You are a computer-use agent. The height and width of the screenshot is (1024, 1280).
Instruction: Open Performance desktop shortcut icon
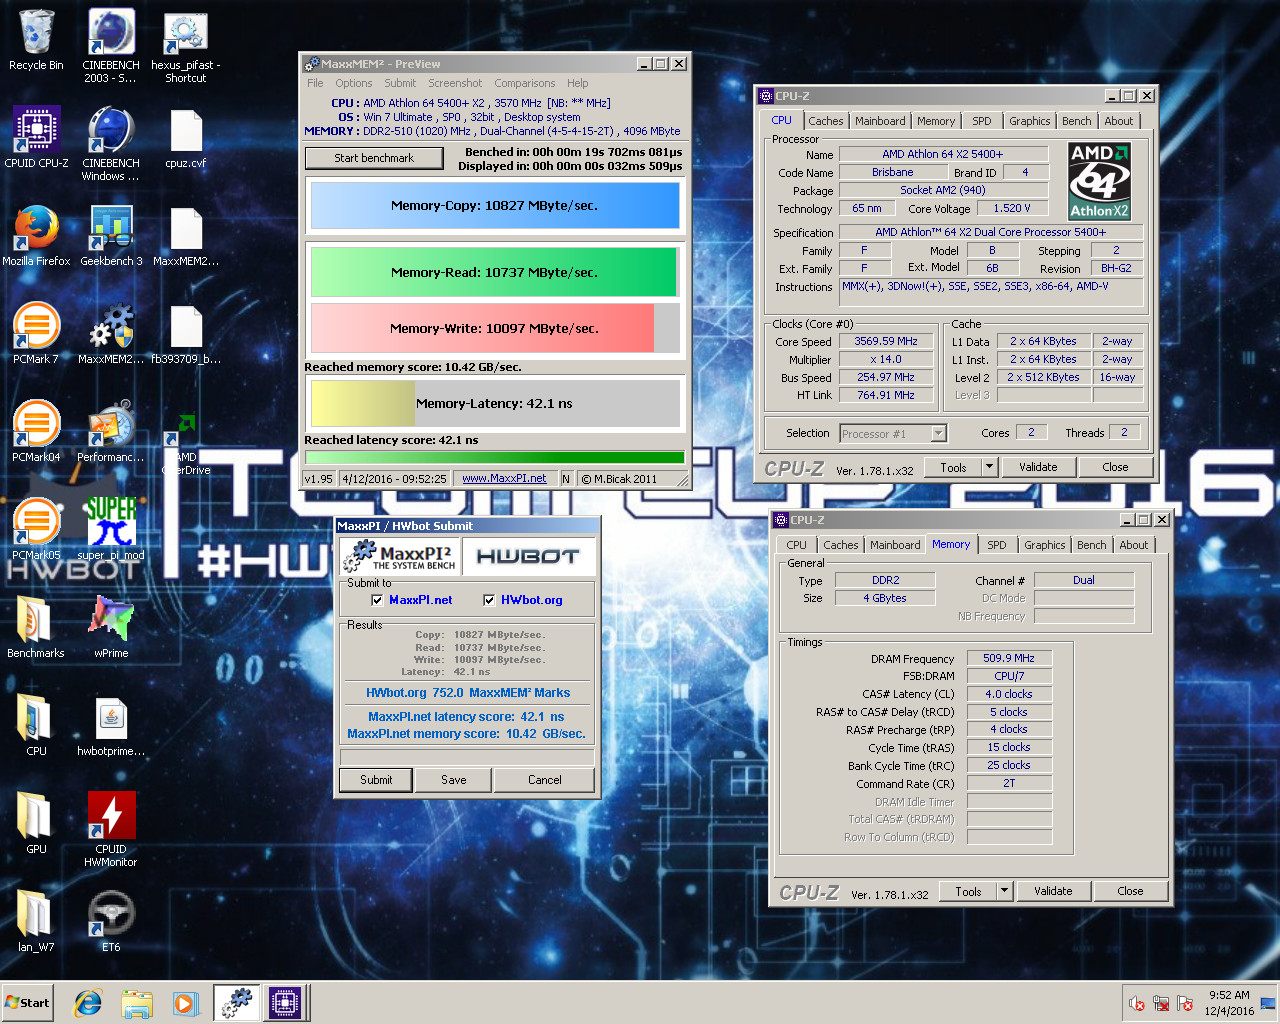pyautogui.click(x=111, y=431)
